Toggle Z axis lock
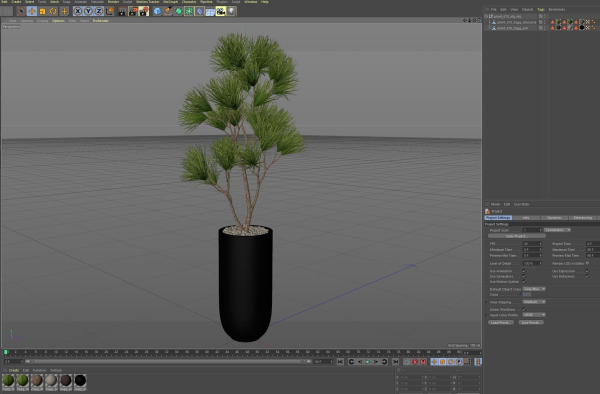Viewport: 600px width, 394px height. coord(99,11)
